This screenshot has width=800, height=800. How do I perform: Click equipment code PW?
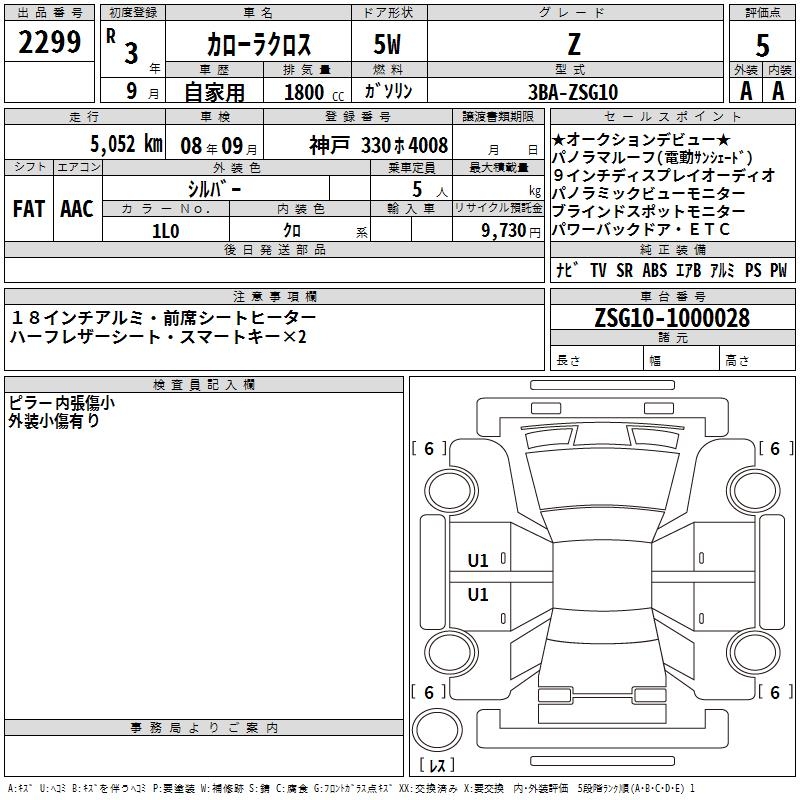coord(779,270)
